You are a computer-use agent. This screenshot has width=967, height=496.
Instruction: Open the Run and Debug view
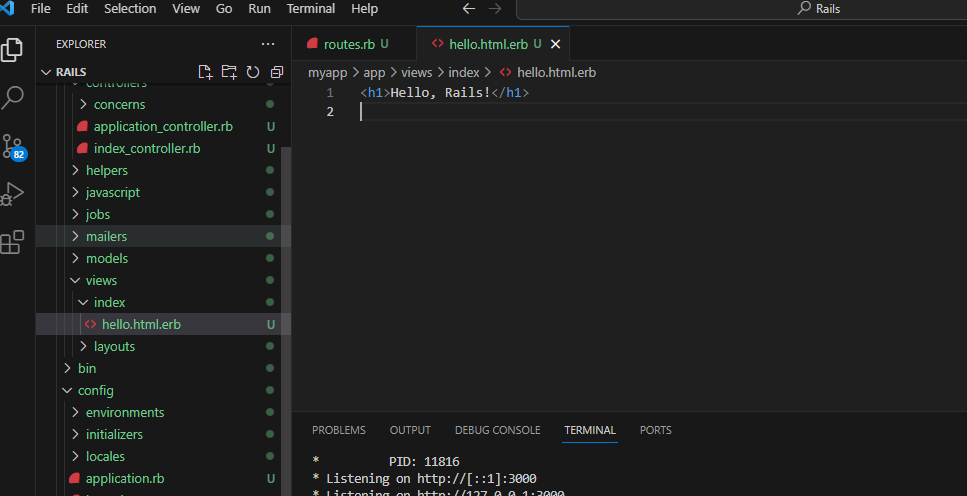coord(12,194)
